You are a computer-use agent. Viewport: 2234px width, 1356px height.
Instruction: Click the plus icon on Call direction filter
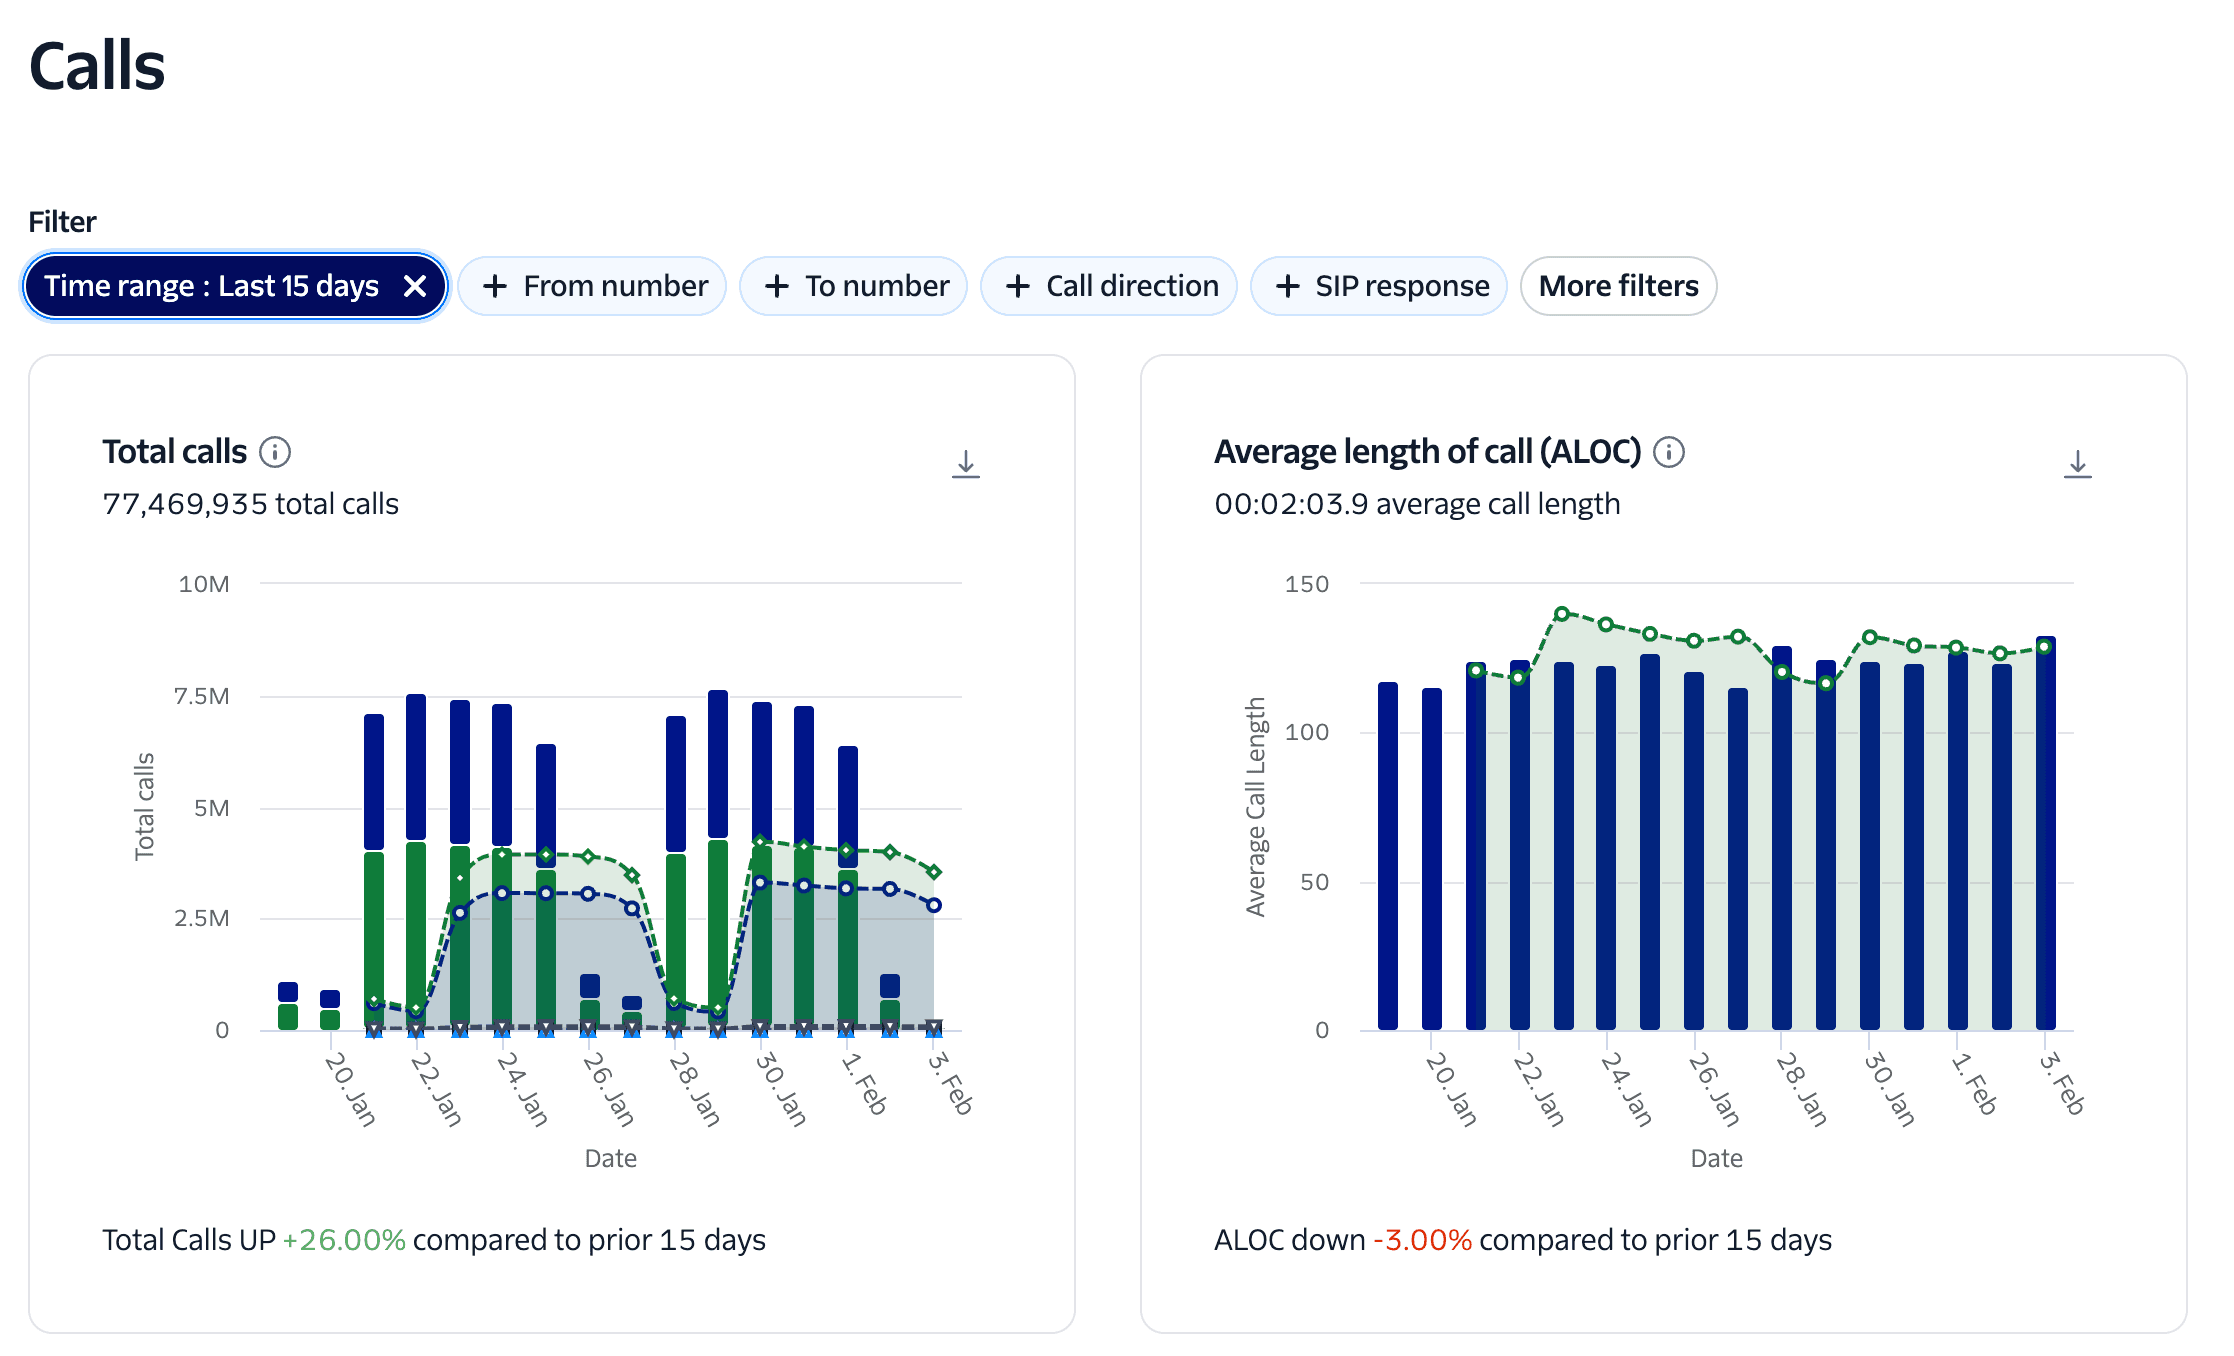(x=1018, y=286)
